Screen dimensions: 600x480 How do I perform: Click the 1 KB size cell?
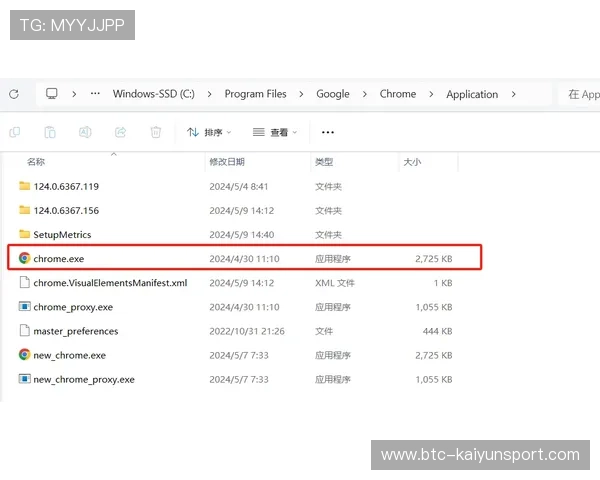pyautogui.click(x=443, y=283)
